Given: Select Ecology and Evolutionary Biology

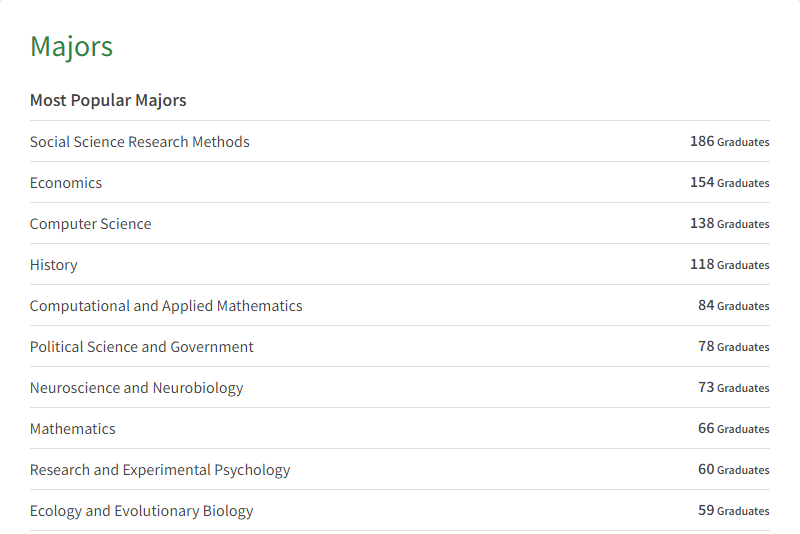Looking at the screenshot, I should coord(142,511).
